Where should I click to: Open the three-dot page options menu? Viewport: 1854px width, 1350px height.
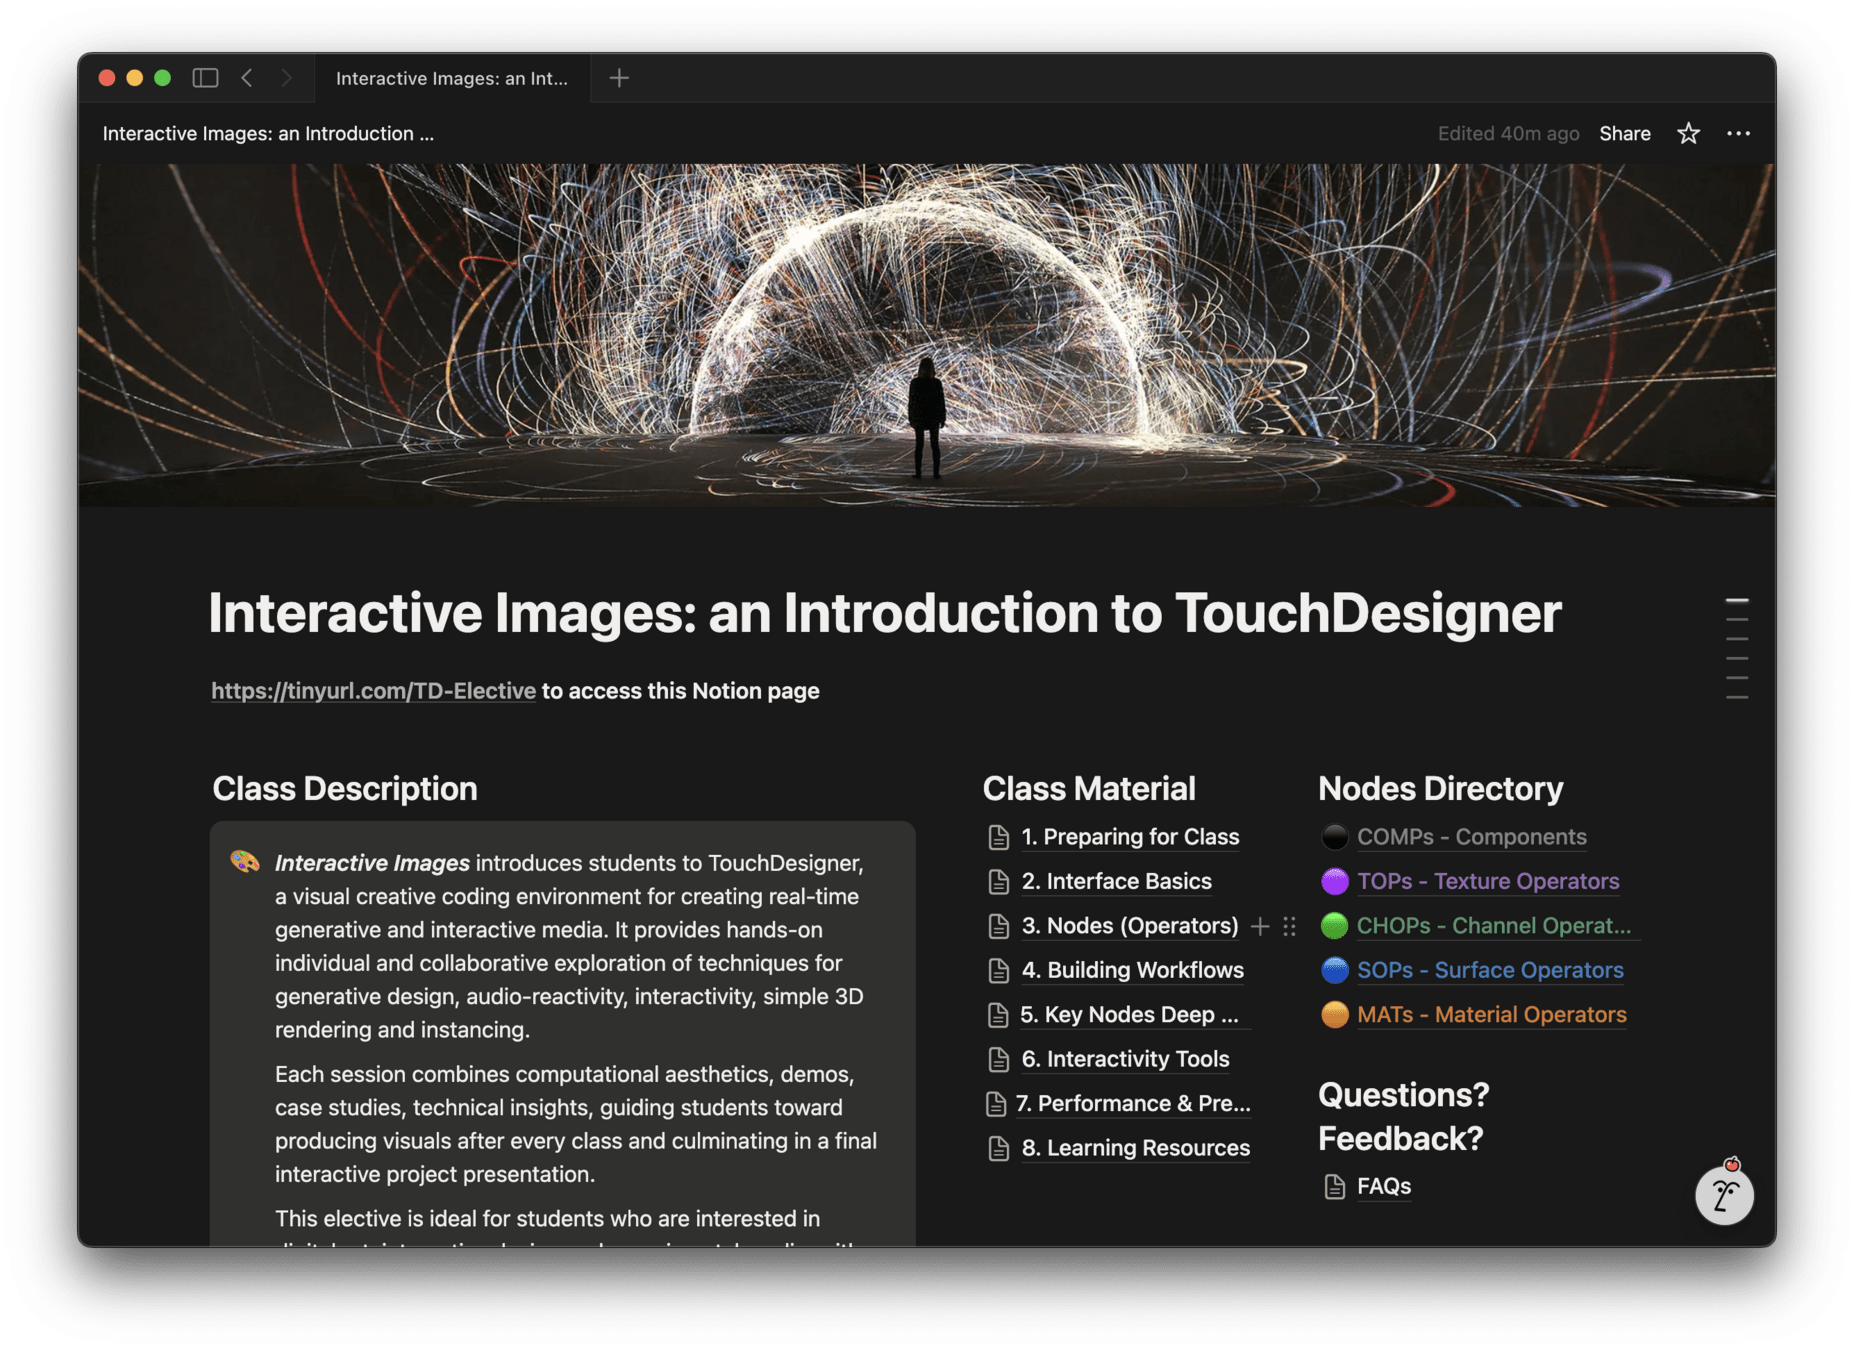coord(1738,134)
